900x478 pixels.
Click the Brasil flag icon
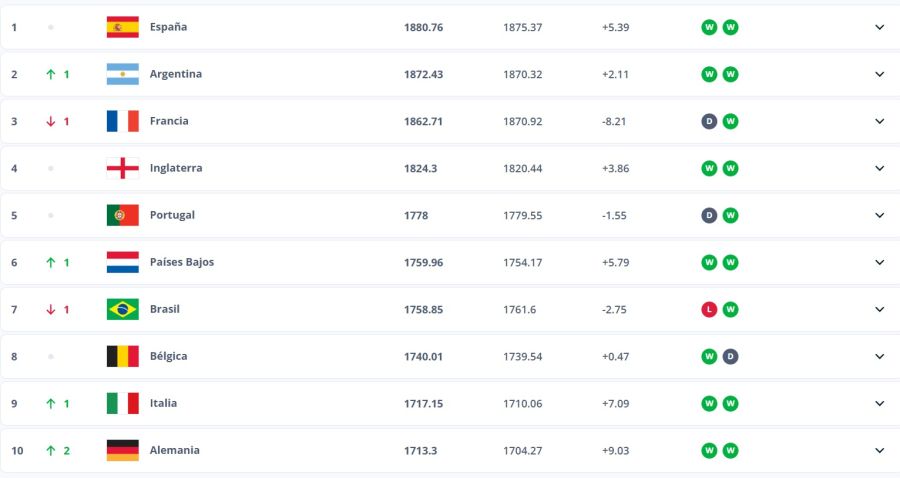pyautogui.click(x=122, y=309)
